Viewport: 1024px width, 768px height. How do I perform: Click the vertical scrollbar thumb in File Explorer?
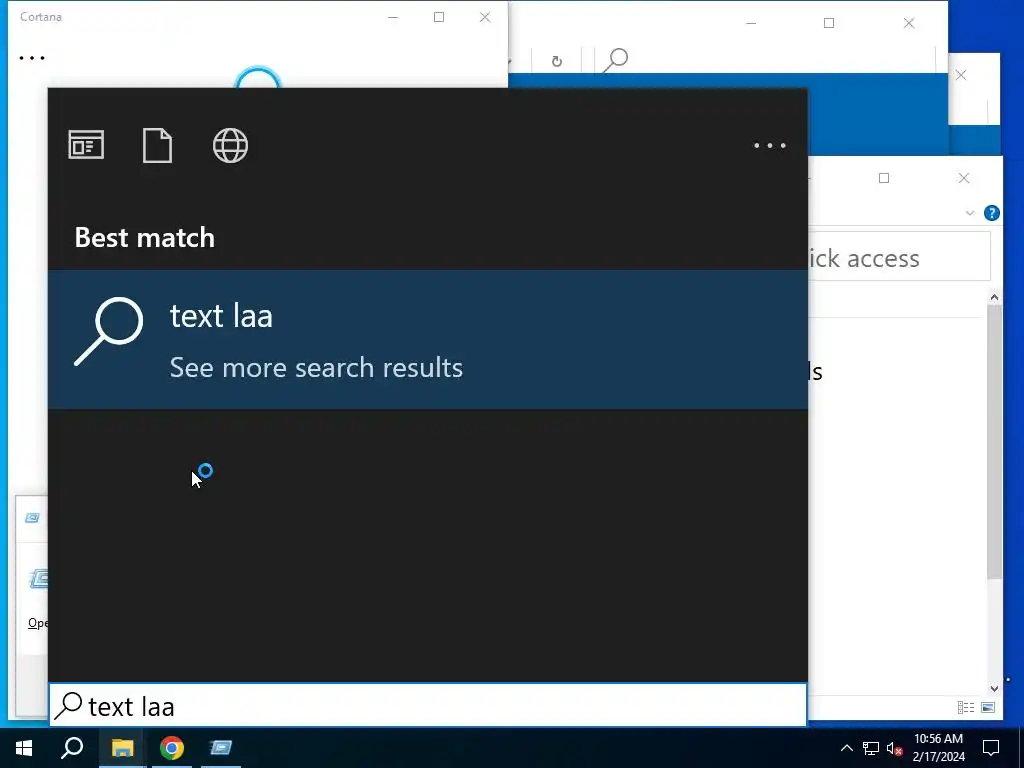coord(994,441)
